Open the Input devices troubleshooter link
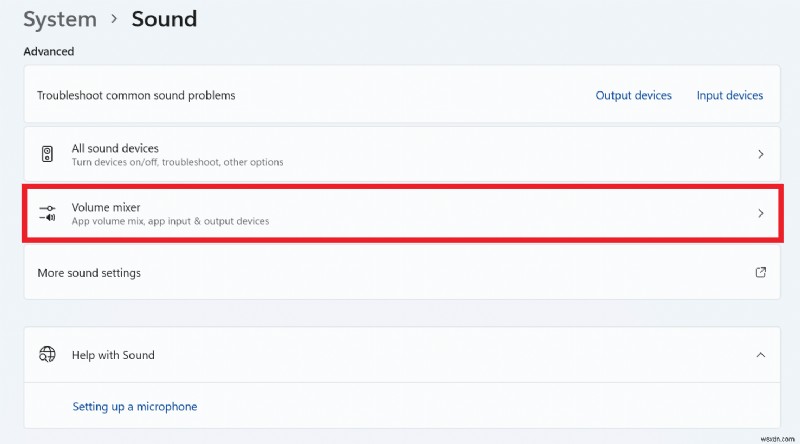Image resolution: width=800 pixels, height=444 pixels. pos(730,96)
